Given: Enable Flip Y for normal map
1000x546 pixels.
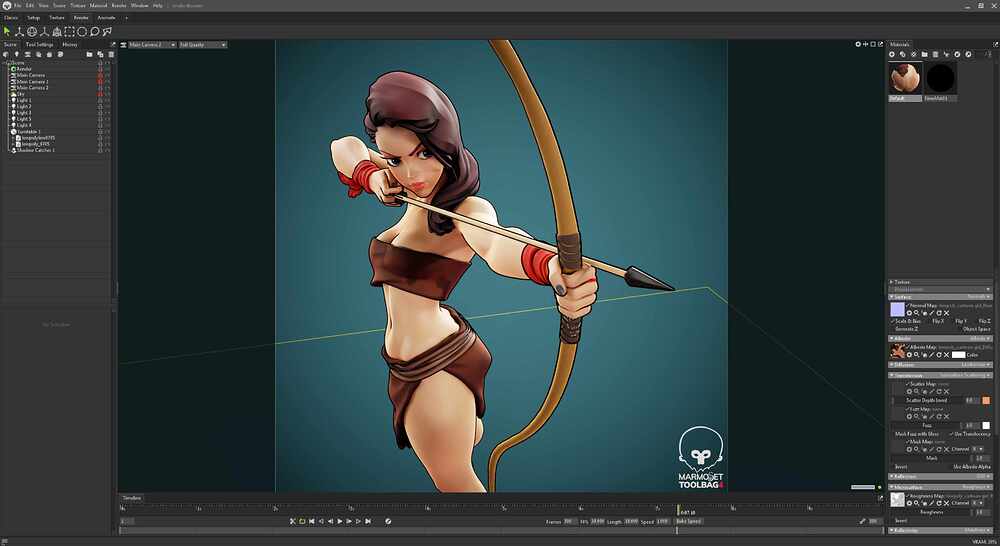Looking at the screenshot, I should tap(961, 321).
